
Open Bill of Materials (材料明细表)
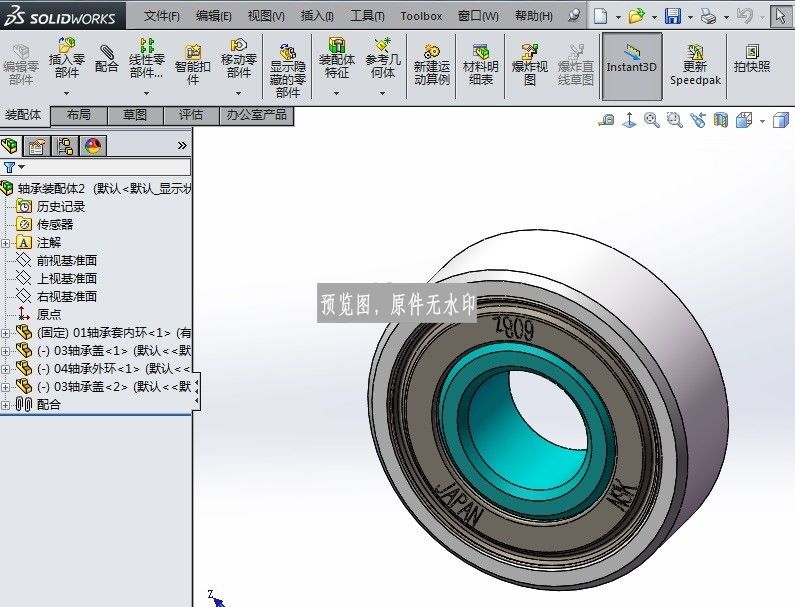[x=480, y=64]
